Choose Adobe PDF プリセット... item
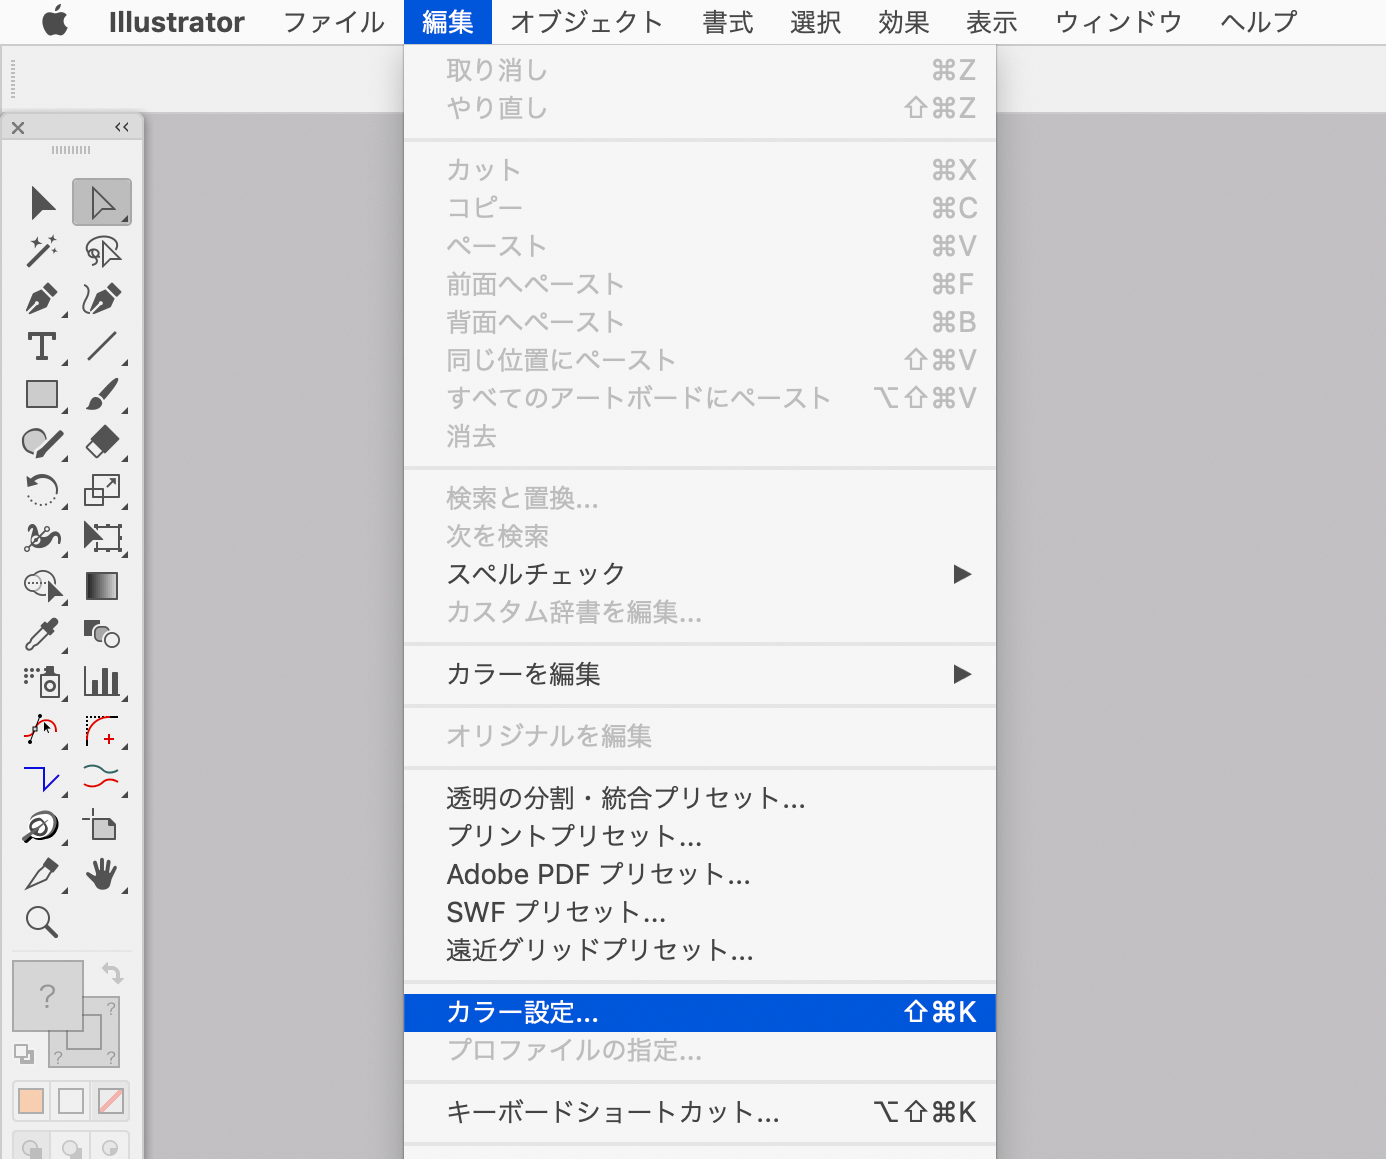 pyautogui.click(x=700, y=874)
